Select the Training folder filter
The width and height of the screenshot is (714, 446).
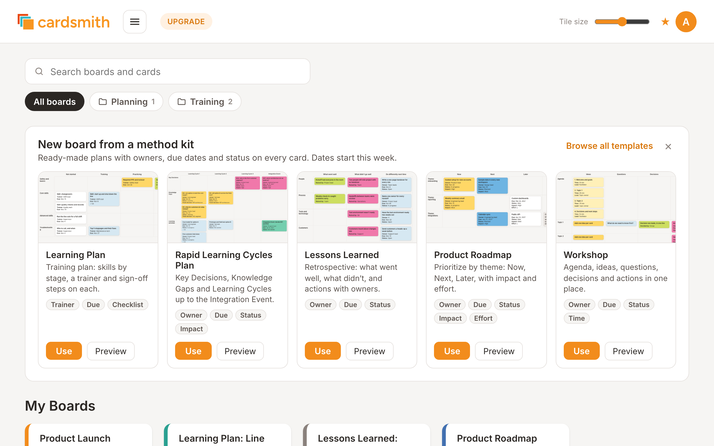205,102
